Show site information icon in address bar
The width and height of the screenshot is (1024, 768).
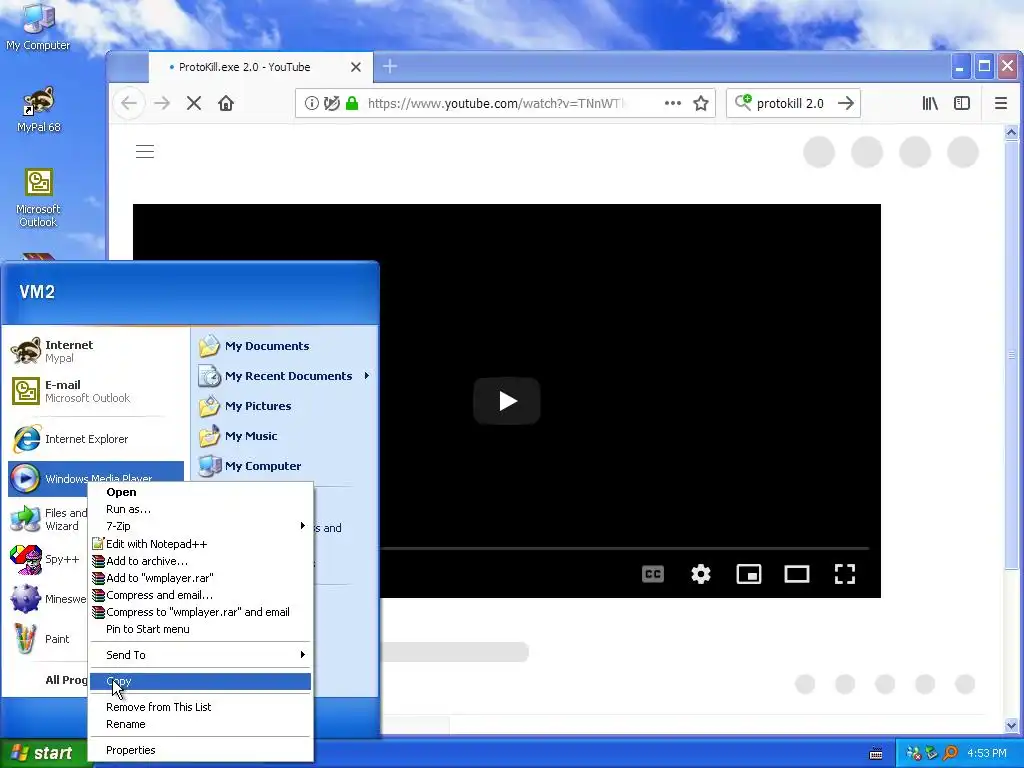click(x=312, y=103)
